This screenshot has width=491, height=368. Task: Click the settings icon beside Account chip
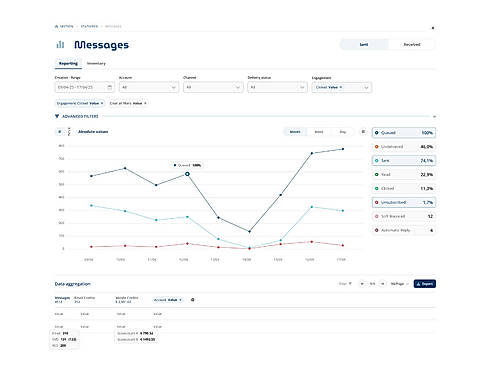click(193, 300)
